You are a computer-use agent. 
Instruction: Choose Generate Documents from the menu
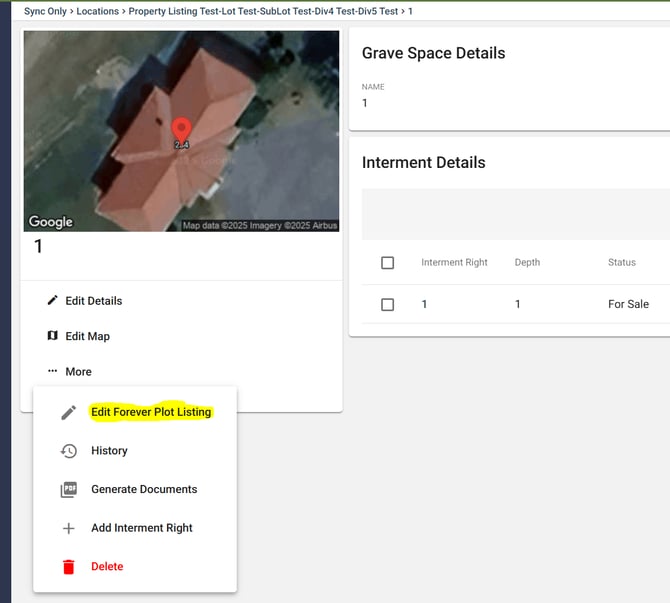(x=144, y=490)
